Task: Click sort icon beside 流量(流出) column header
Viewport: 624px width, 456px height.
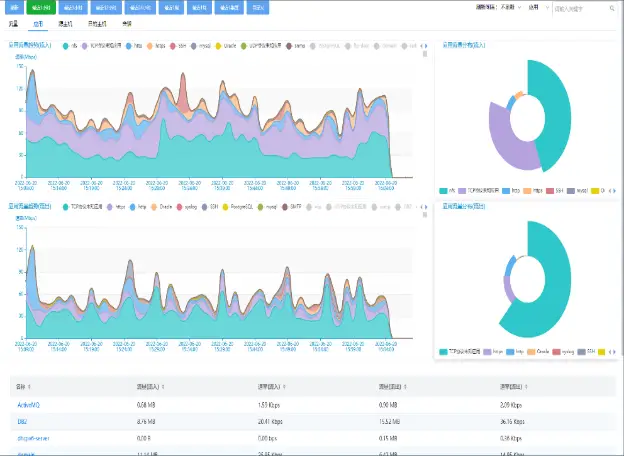Action: (x=405, y=386)
